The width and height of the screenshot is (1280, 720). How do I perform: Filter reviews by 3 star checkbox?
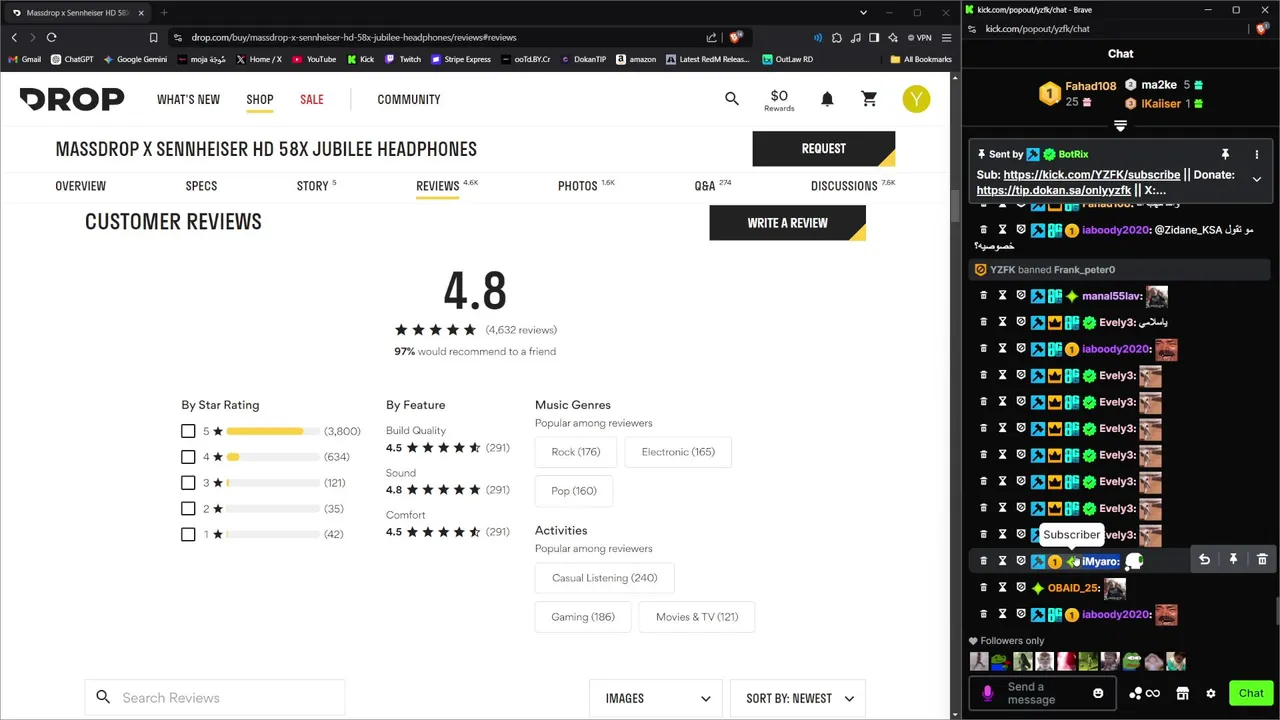point(188,483)
